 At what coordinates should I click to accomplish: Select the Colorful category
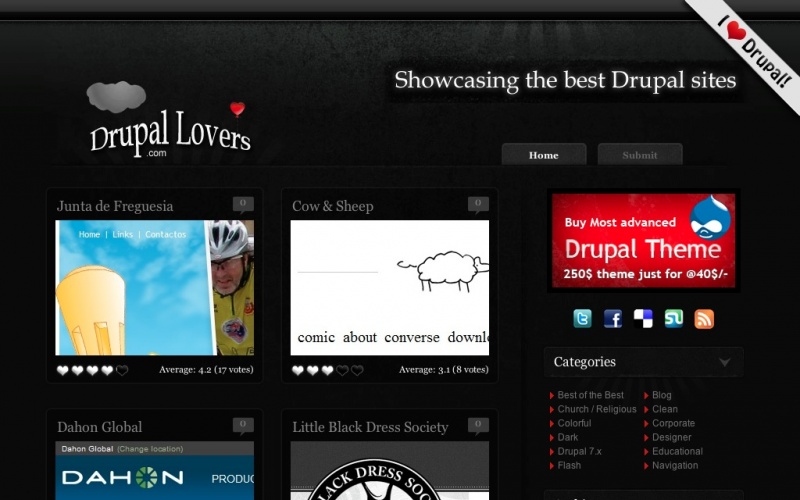(574, 423)
